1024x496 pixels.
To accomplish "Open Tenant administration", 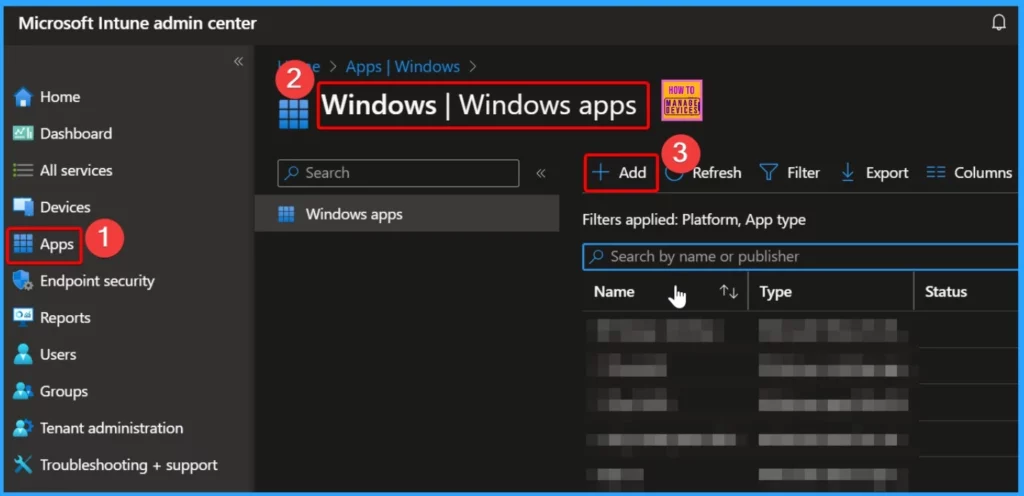I will (111, 428).
